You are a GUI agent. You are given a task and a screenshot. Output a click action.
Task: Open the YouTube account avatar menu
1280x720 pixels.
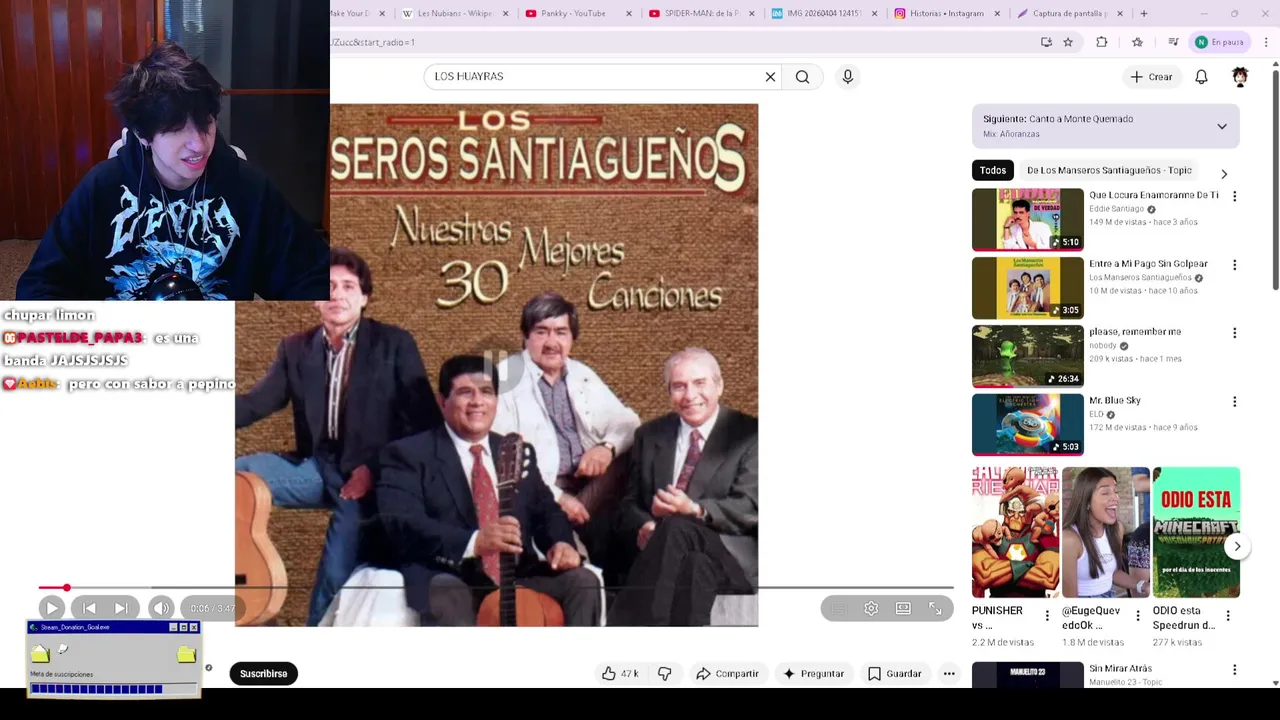click(x=1240, y=77)
